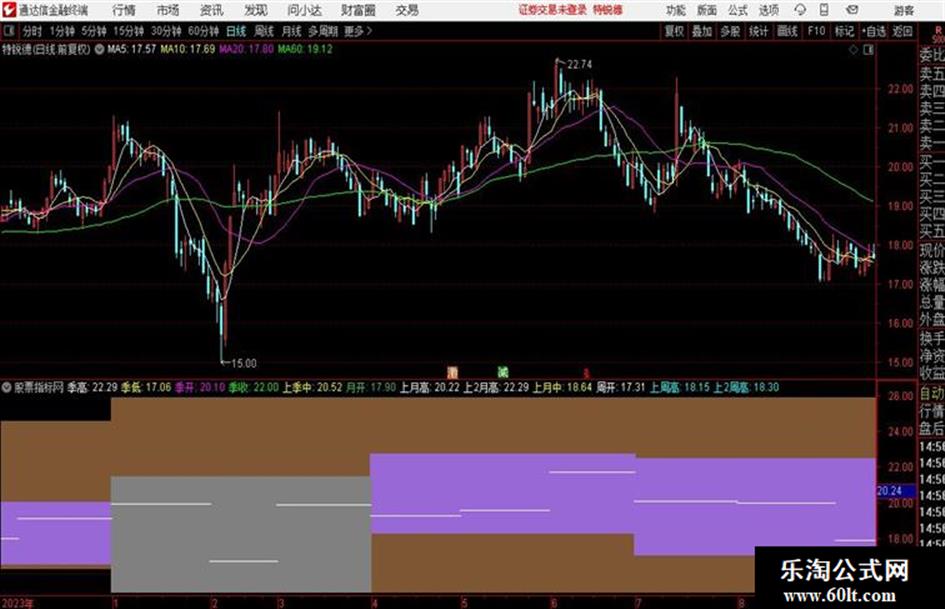Switch to the 15分钟 period tab
Image resolution: width=945 pixels, height=609 pixels.
tap(128, 31)
